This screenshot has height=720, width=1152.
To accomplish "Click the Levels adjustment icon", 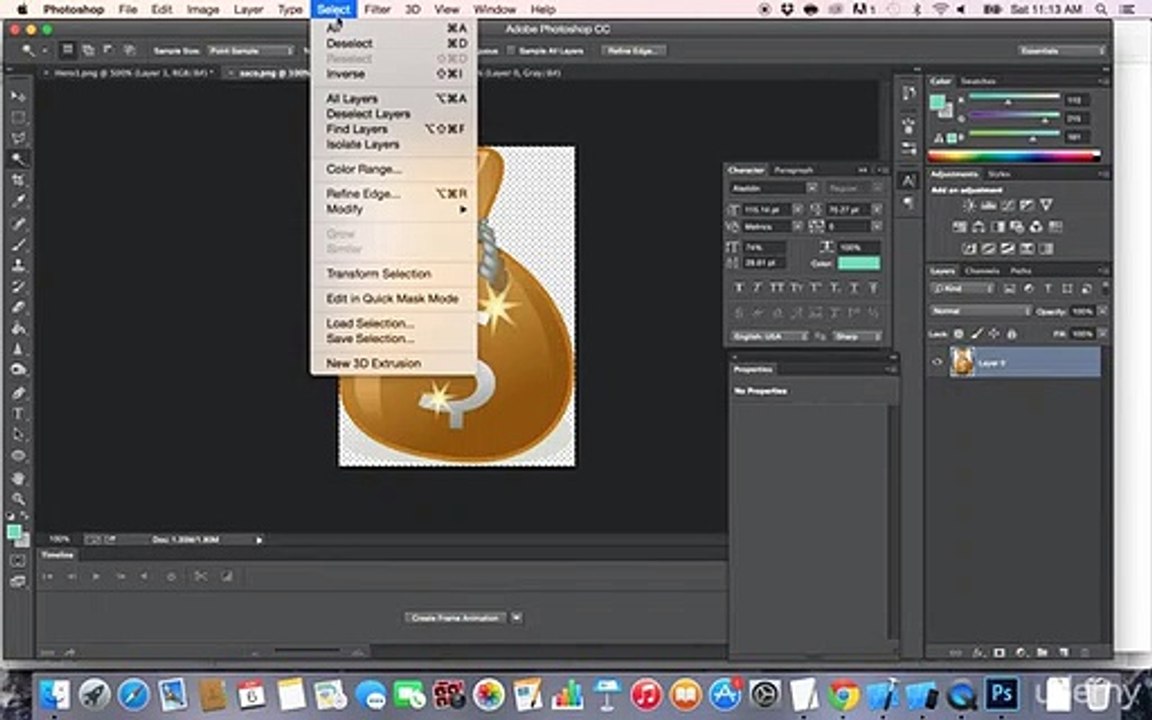I will point(988,206).
